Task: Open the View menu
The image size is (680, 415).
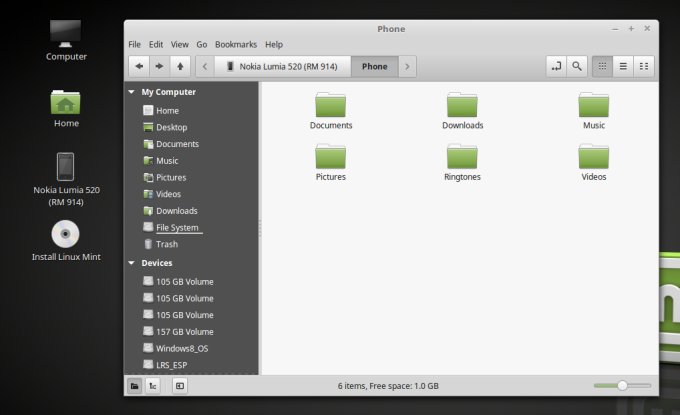Action: click(x=180, y=45)
